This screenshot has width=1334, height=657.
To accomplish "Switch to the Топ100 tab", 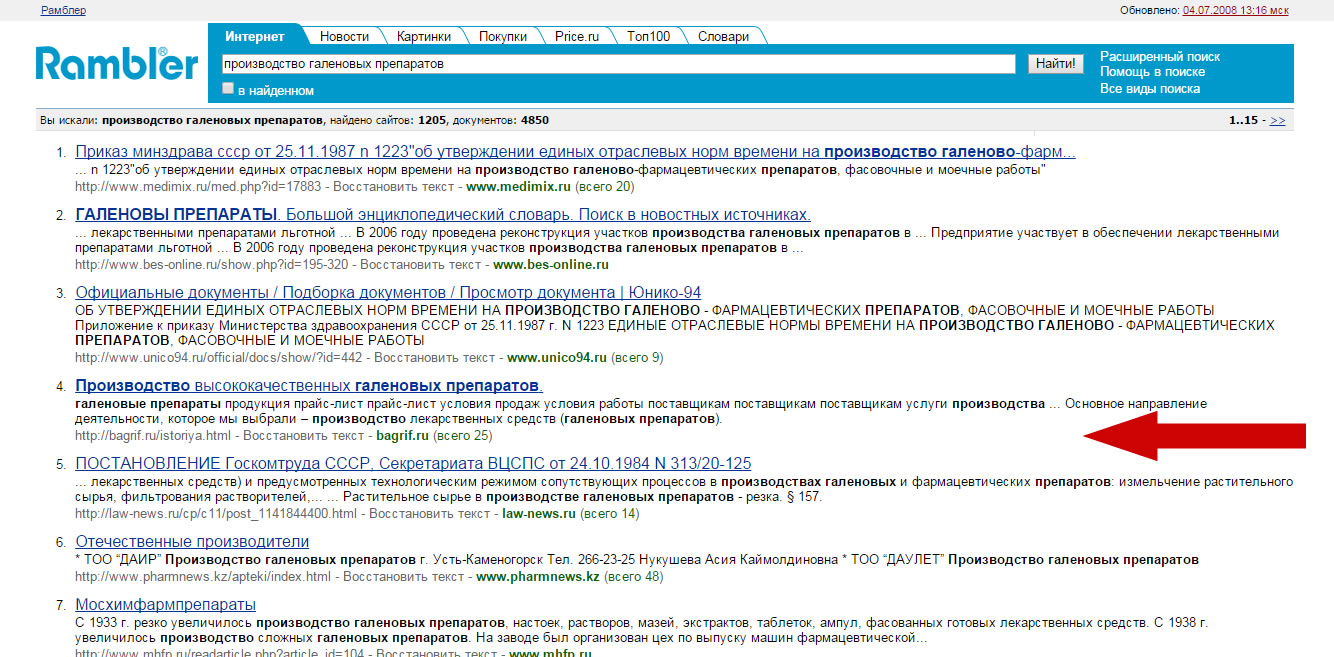I will coord(648,36).
